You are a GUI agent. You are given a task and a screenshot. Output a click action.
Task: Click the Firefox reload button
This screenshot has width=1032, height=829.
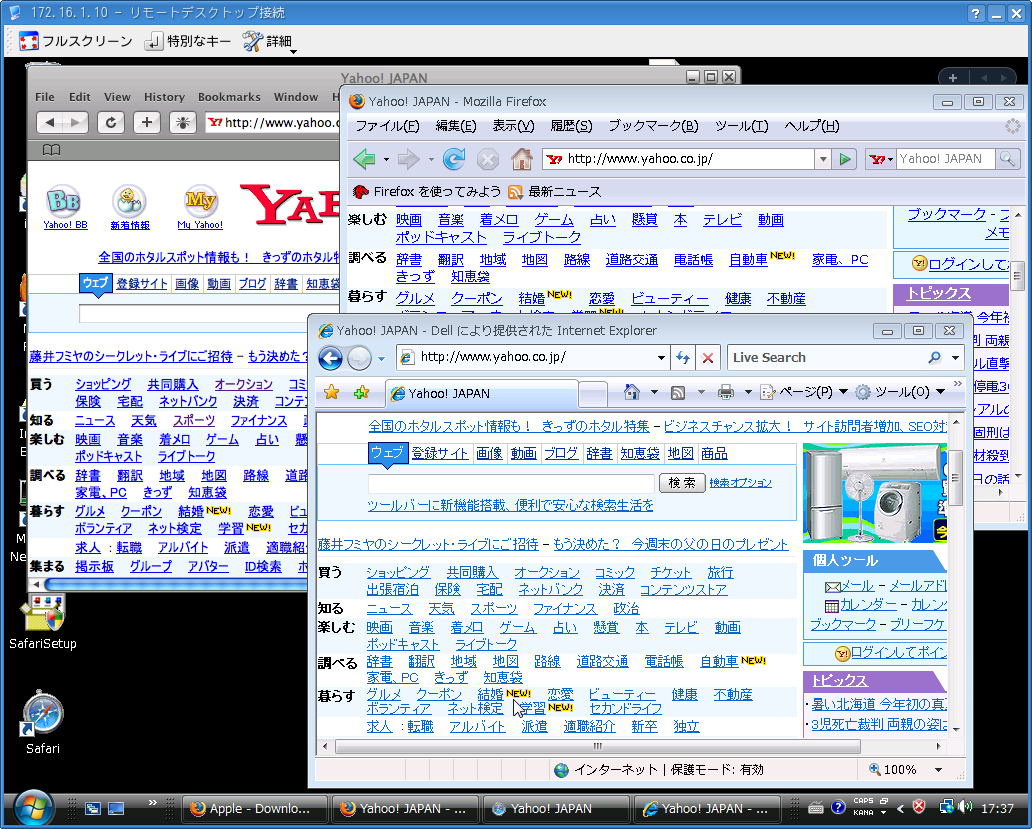pyautogui.click(x=454, y=159)
